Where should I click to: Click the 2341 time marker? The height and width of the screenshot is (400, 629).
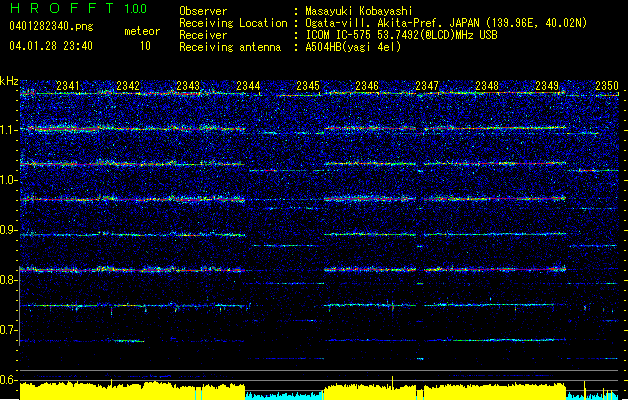[68, 86]
